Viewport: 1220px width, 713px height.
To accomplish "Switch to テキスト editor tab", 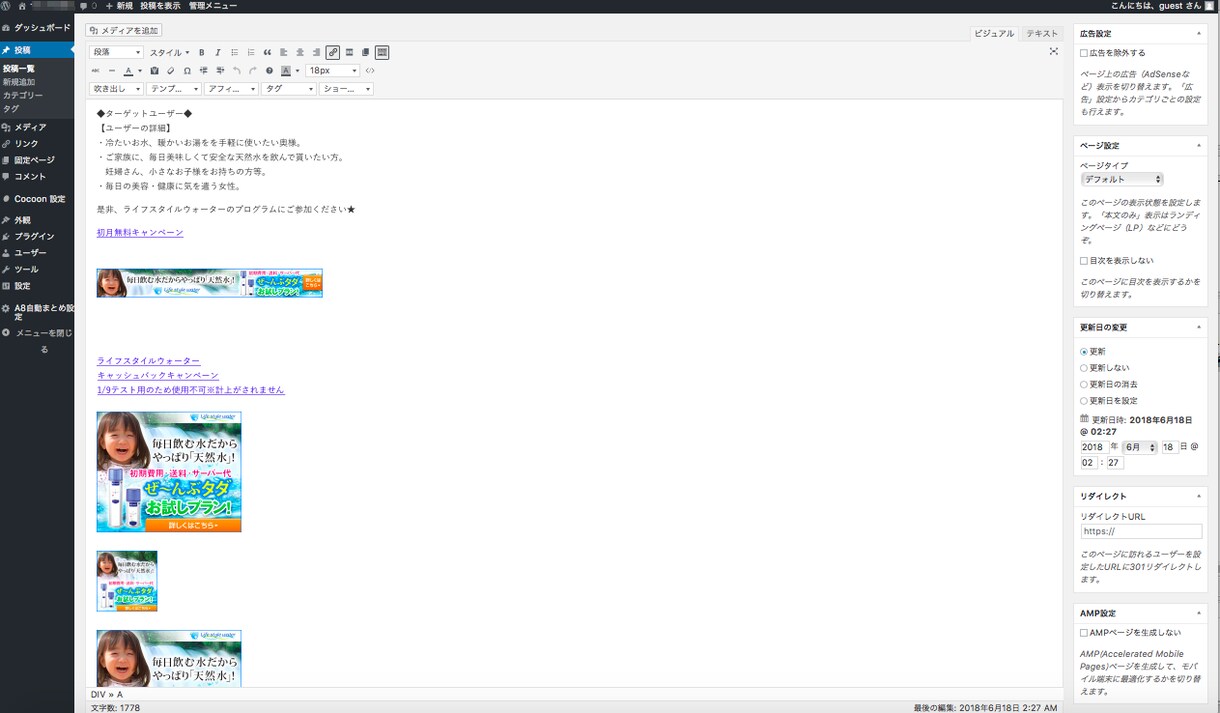I will click(1042, 34).
